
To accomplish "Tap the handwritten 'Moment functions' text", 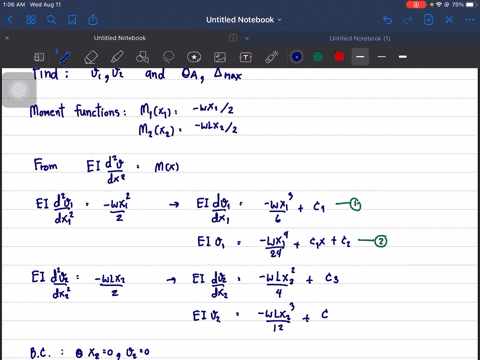I will coord(77,111).
